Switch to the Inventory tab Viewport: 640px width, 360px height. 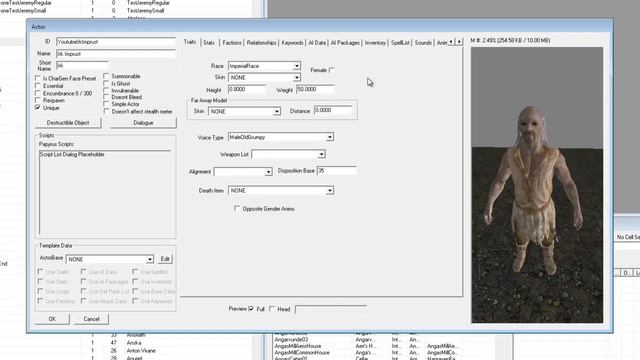(375, 42)
